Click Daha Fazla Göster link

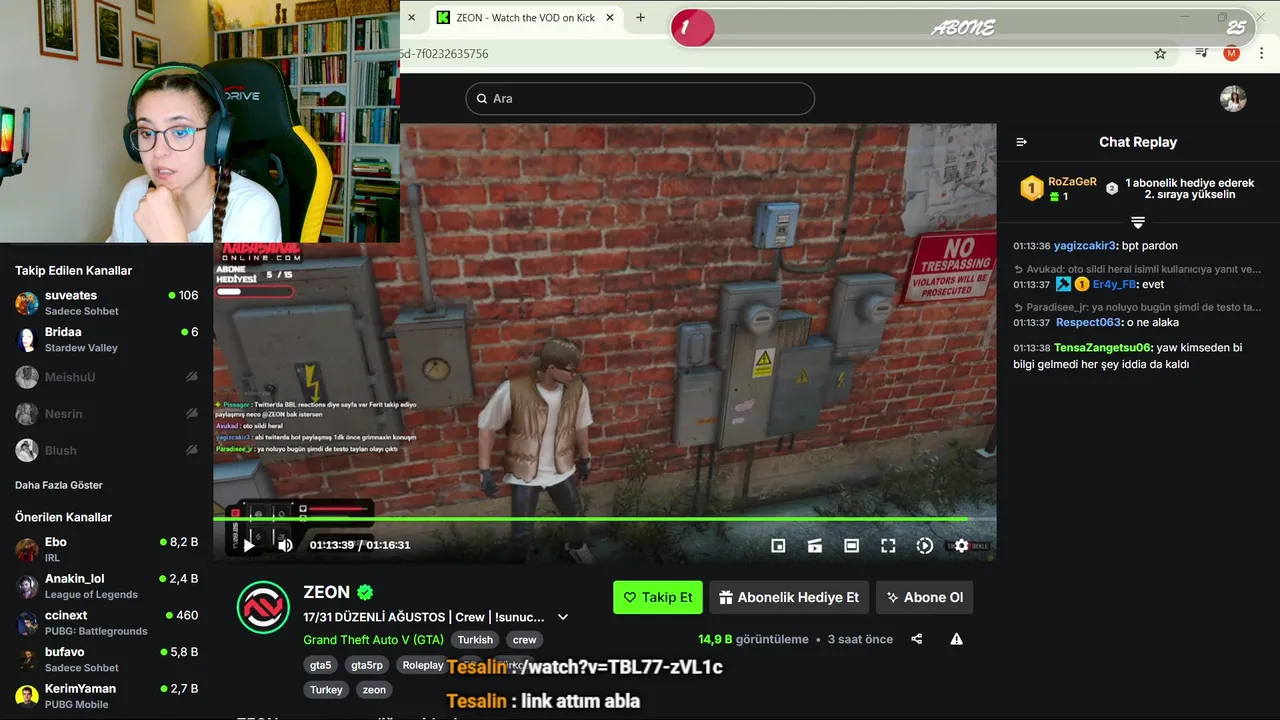pyautogui.click(x=59, y=485)
